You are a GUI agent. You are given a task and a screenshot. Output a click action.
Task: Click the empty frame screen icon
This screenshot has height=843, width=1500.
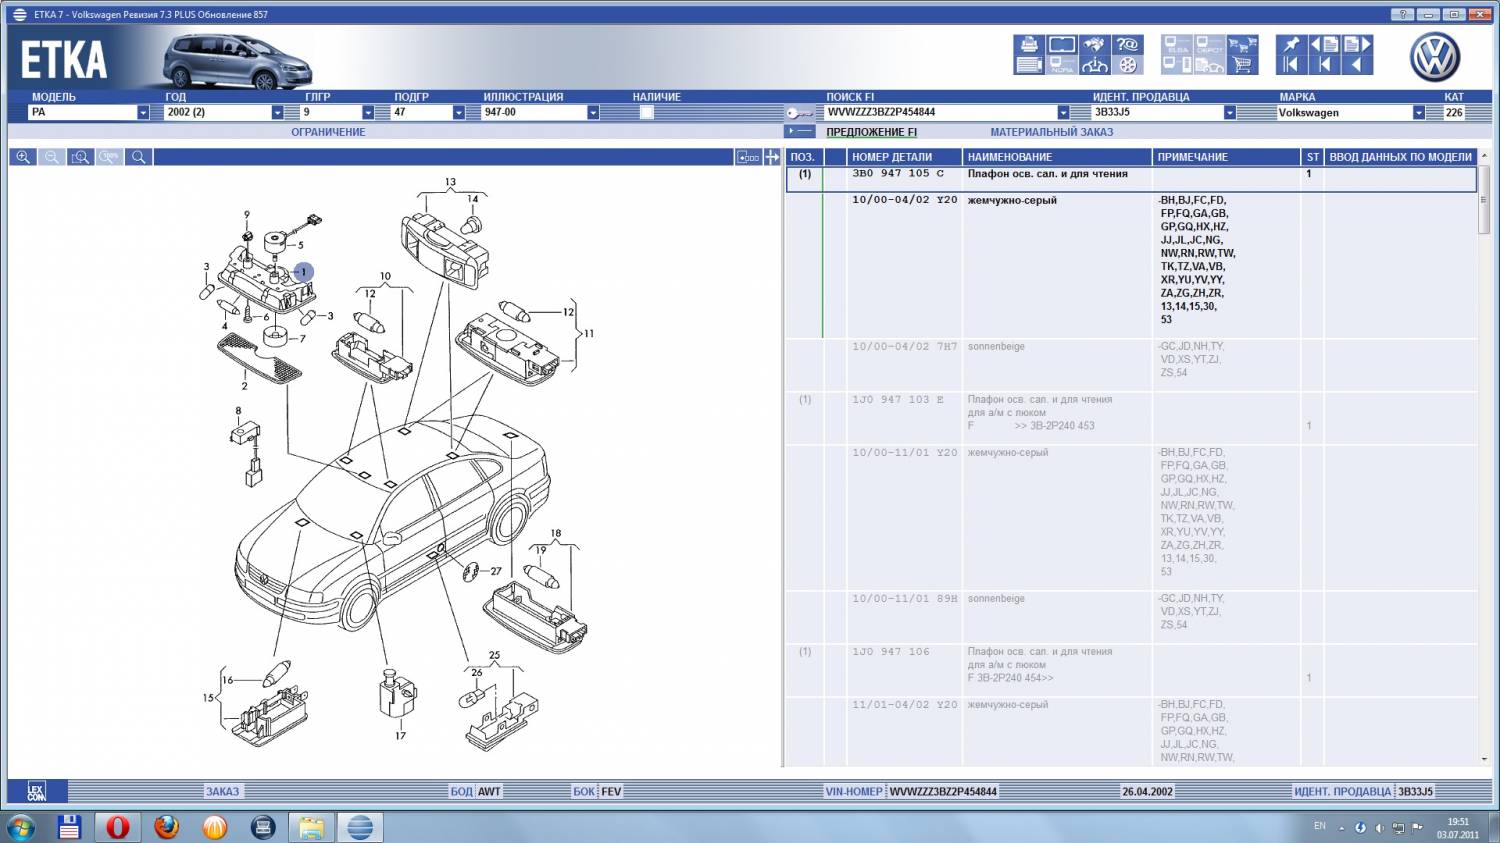tap(1062, 45)
